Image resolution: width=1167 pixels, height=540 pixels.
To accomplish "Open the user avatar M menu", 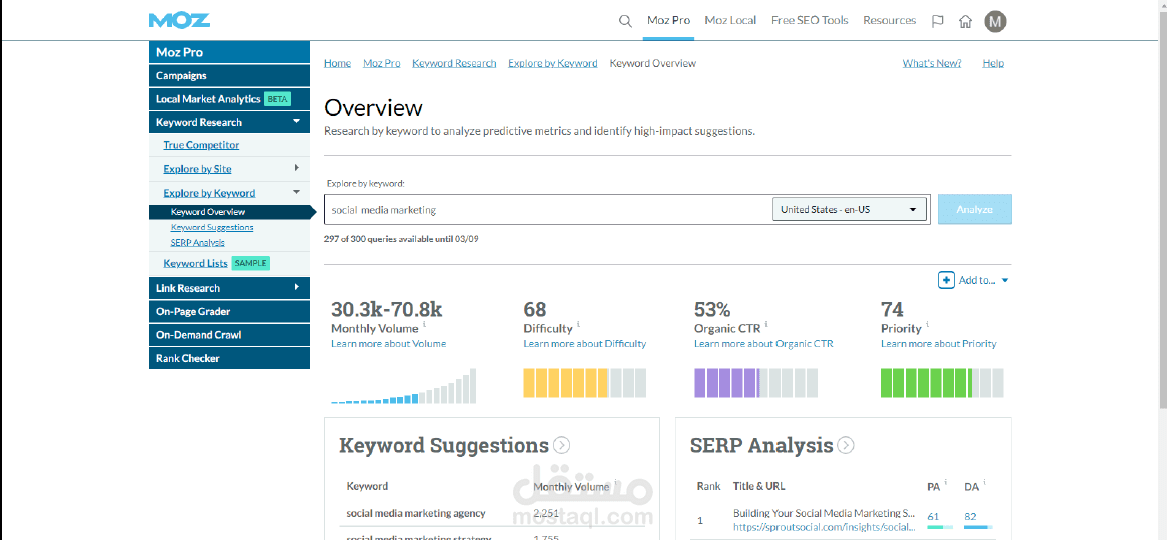I will pos(995,21).
